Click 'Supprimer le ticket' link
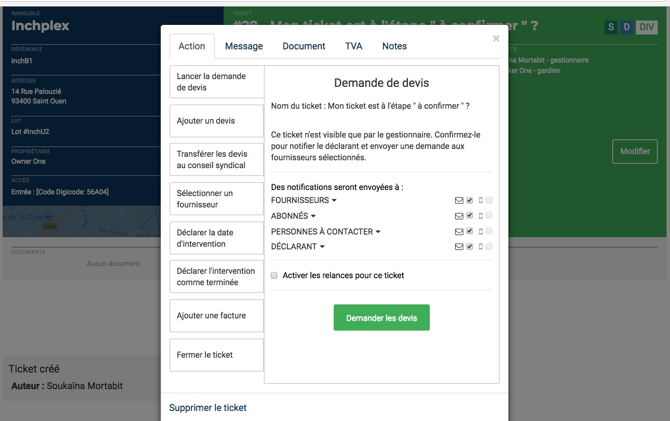 click(x=207, y=408)
